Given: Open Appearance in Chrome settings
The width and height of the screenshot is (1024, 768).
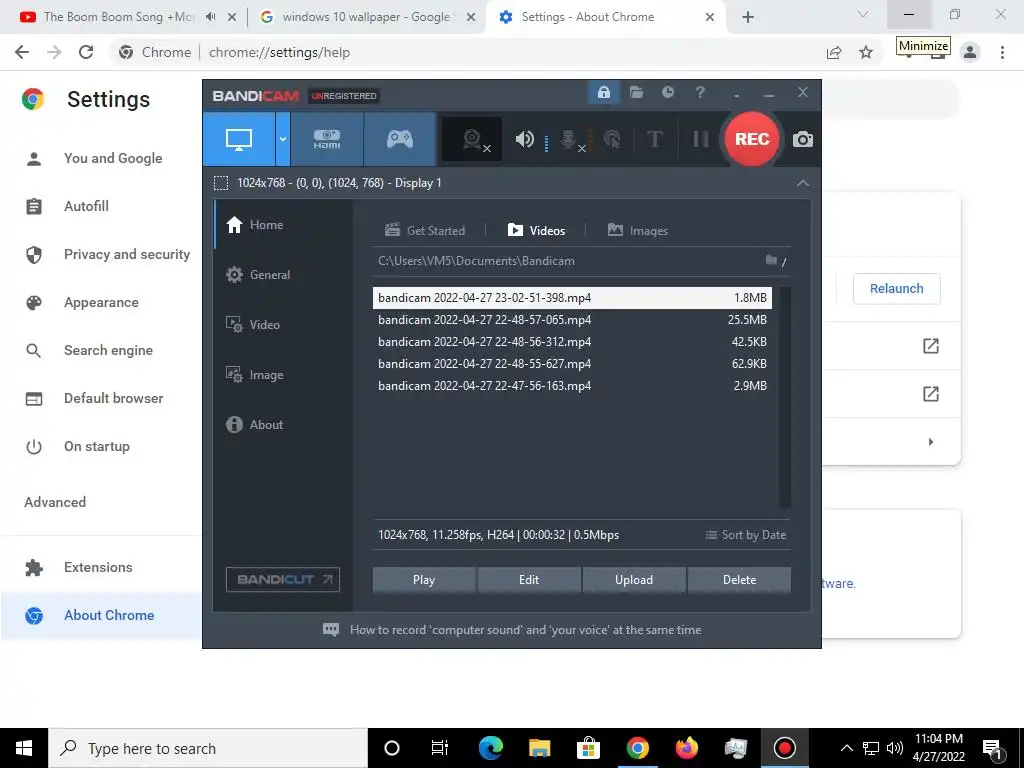Looking at the screenshot, I should 101,302.
